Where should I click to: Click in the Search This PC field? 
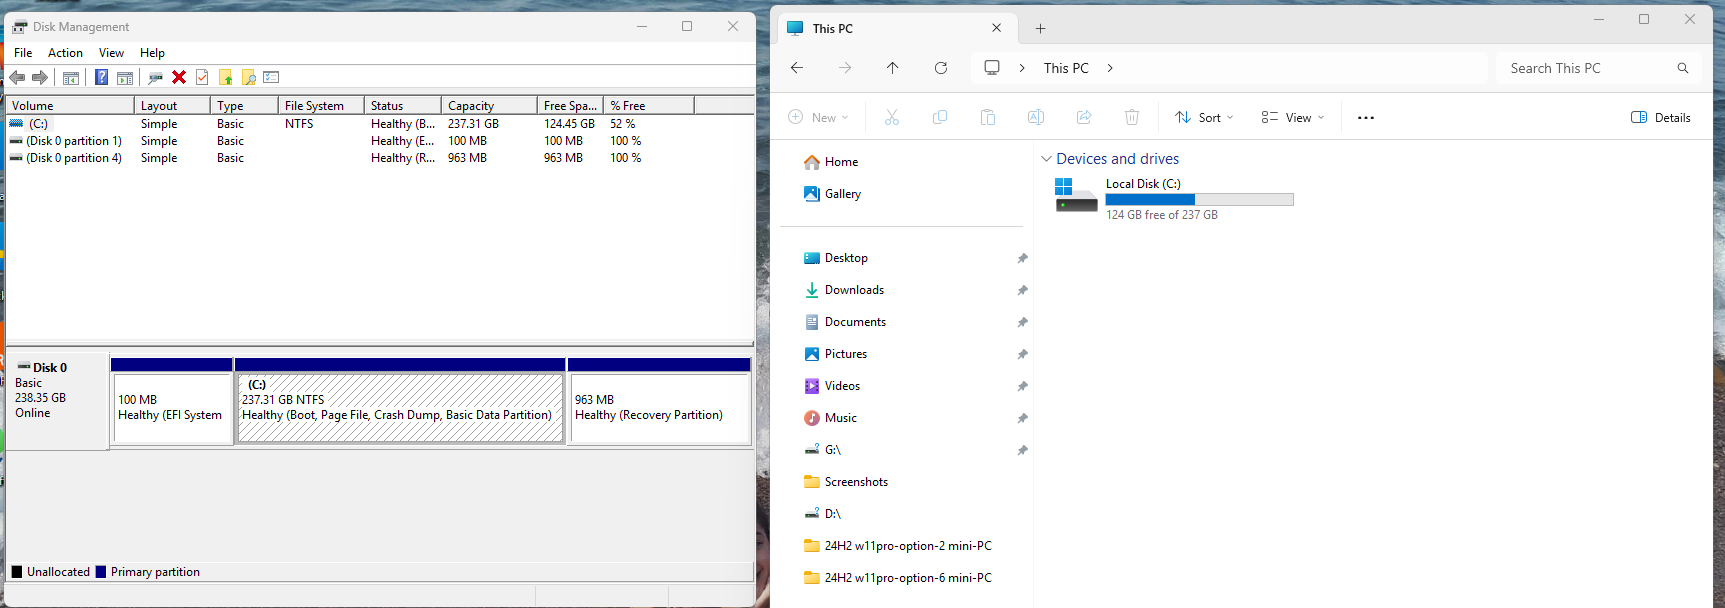(1599, 68)
